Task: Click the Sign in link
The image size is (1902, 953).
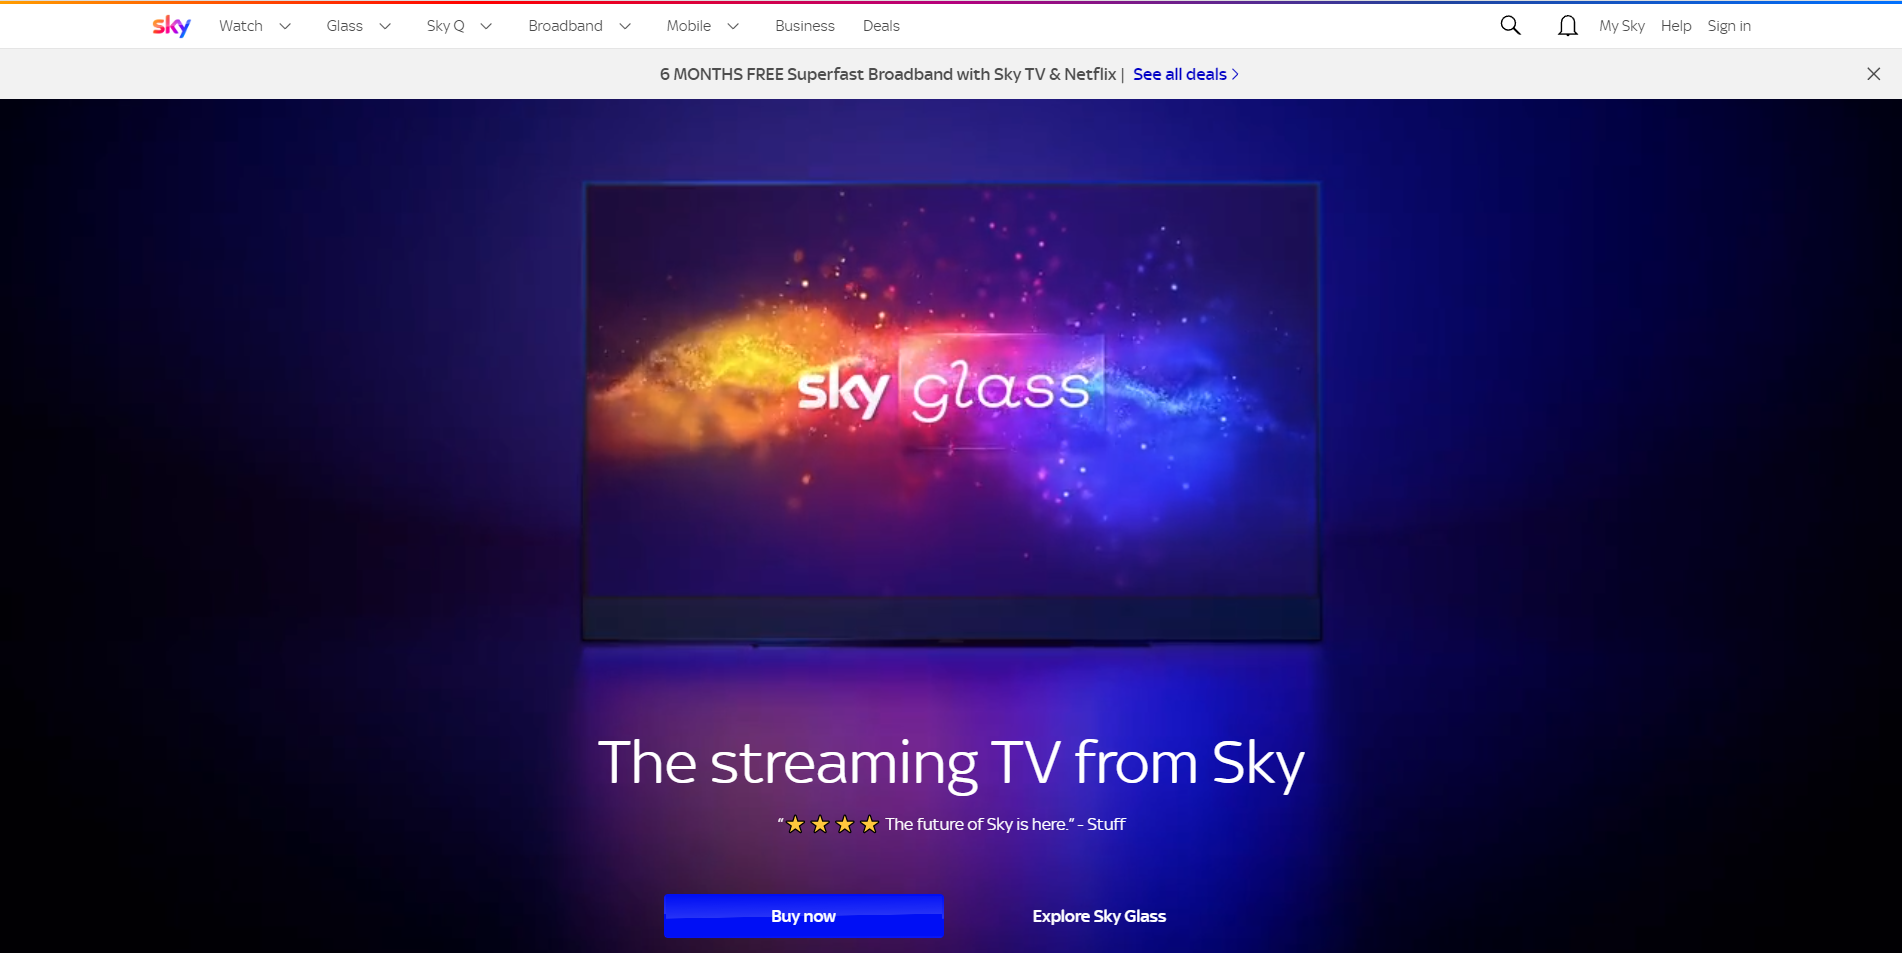Action: [1729, 26]
